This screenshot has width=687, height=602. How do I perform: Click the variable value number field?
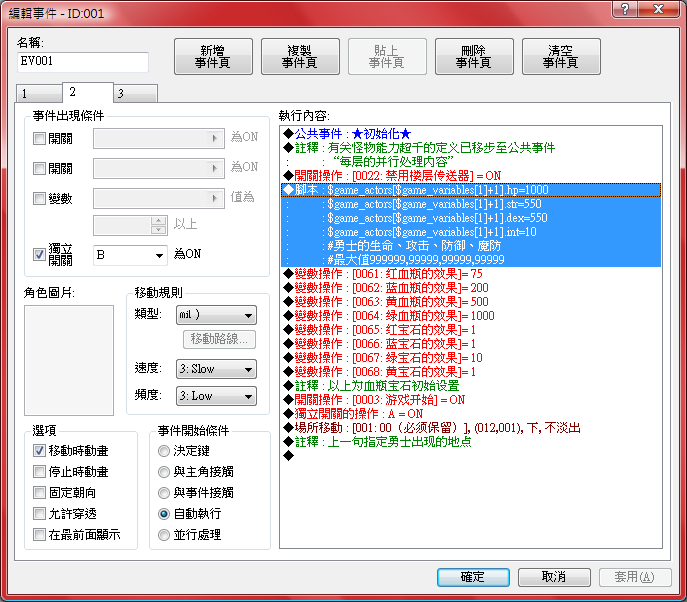coord(122,225)
